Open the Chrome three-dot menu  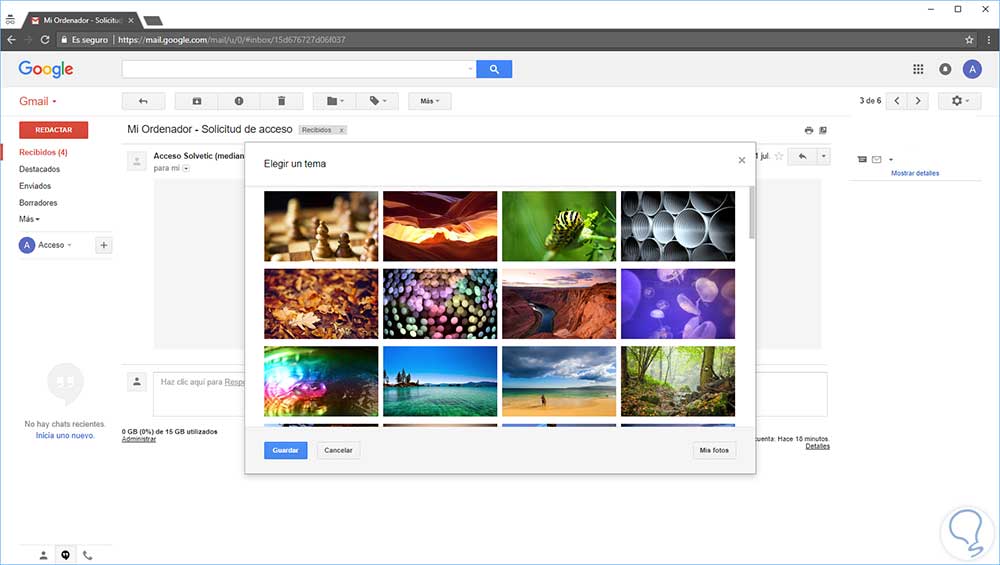click(x=989, y=40)
